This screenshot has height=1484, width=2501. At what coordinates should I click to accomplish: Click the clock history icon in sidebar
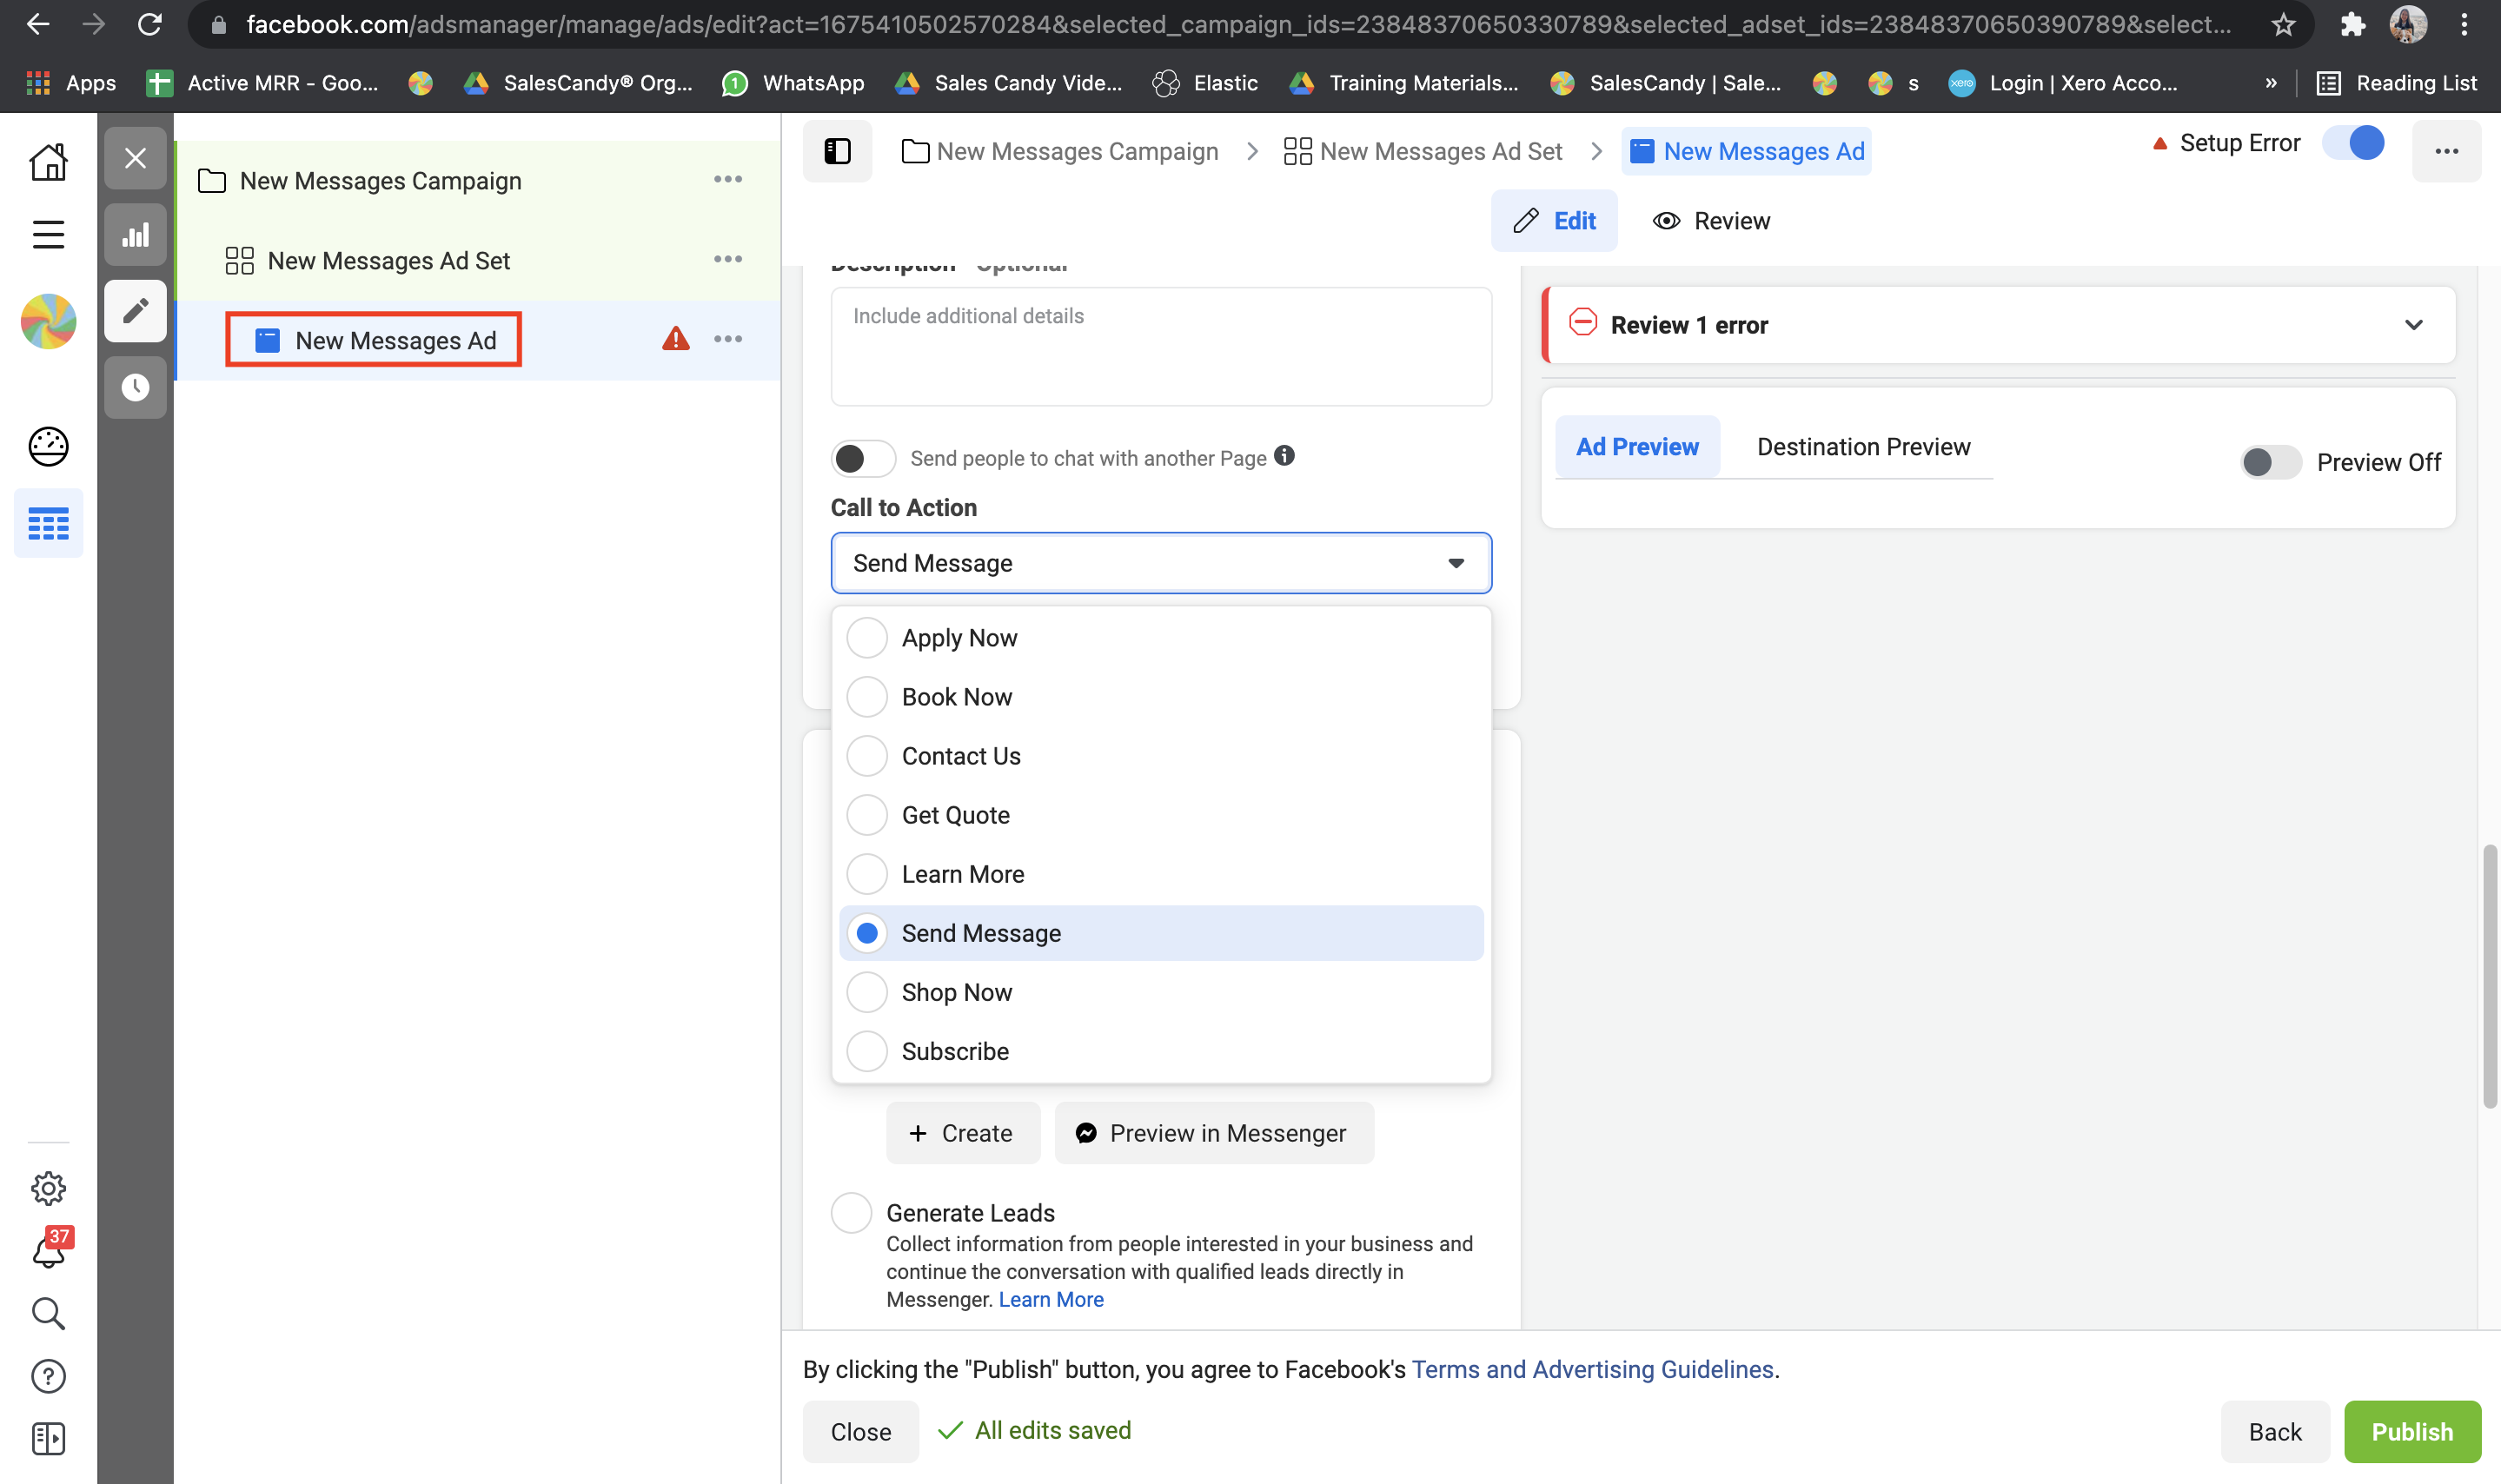(x=135, y=387)
